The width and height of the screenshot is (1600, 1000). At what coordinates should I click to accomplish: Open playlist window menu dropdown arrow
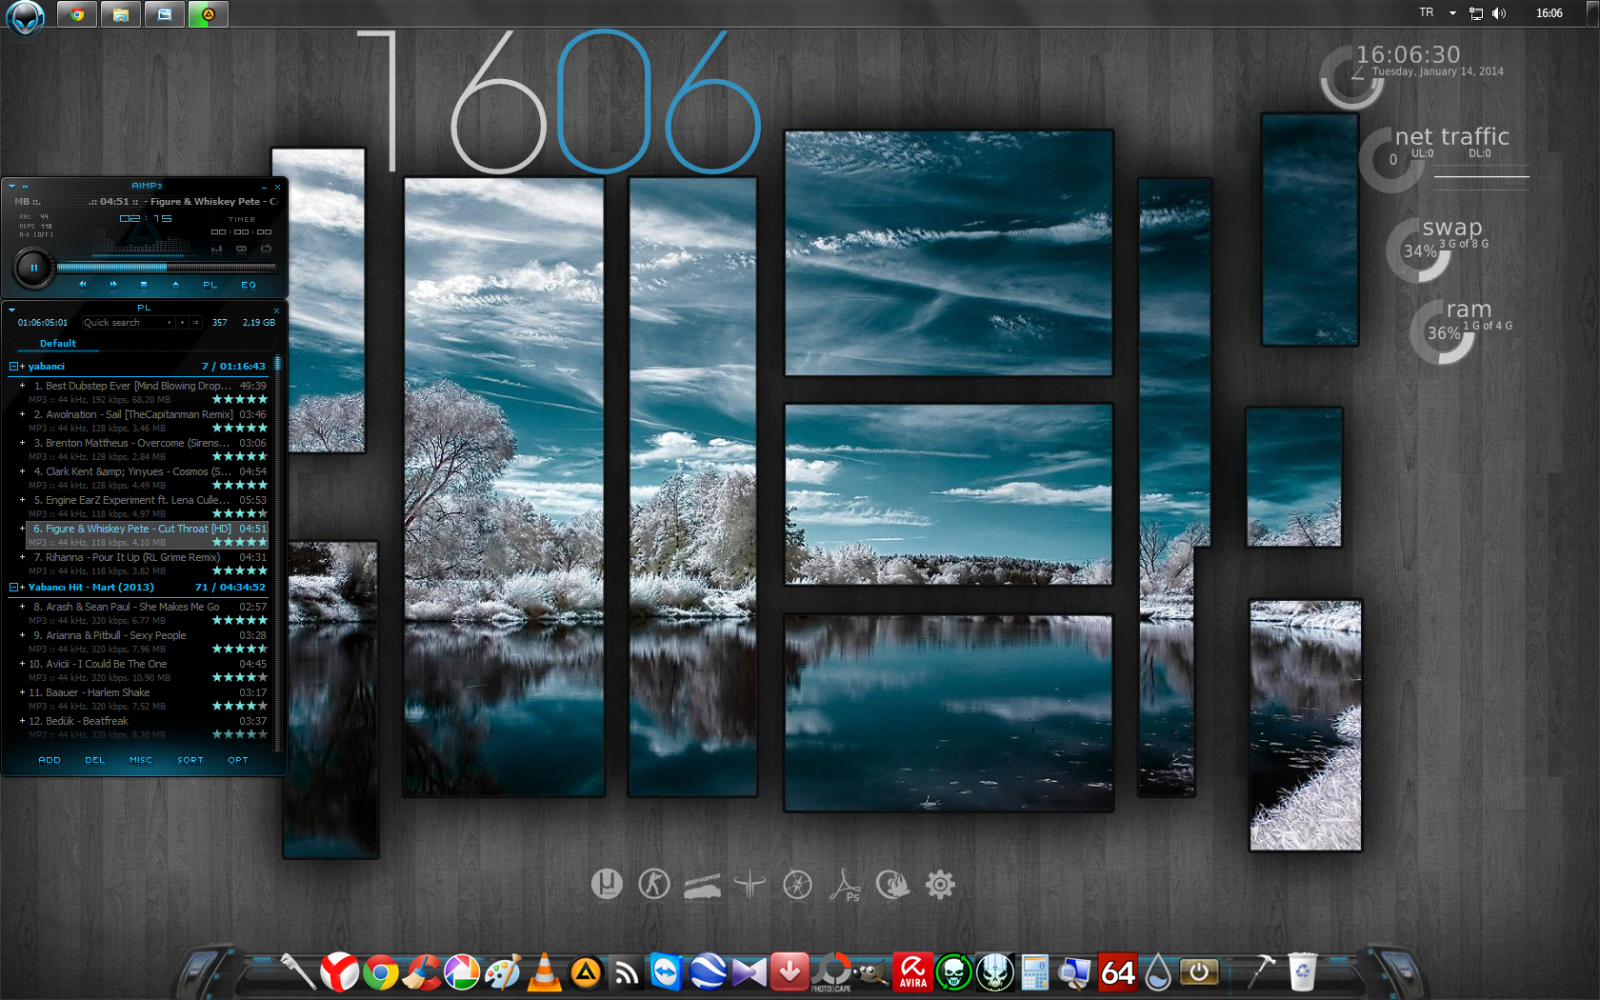[12, 310]
